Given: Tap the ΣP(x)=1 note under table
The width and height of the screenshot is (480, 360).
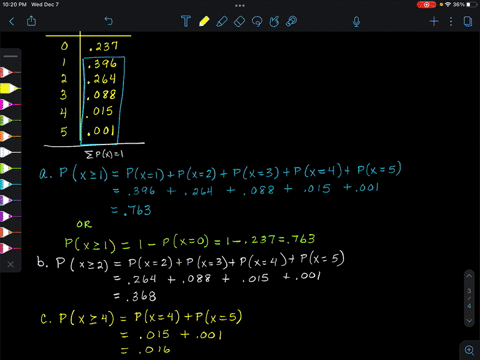Looking at the screenshot, I should (x=104, y=154).
